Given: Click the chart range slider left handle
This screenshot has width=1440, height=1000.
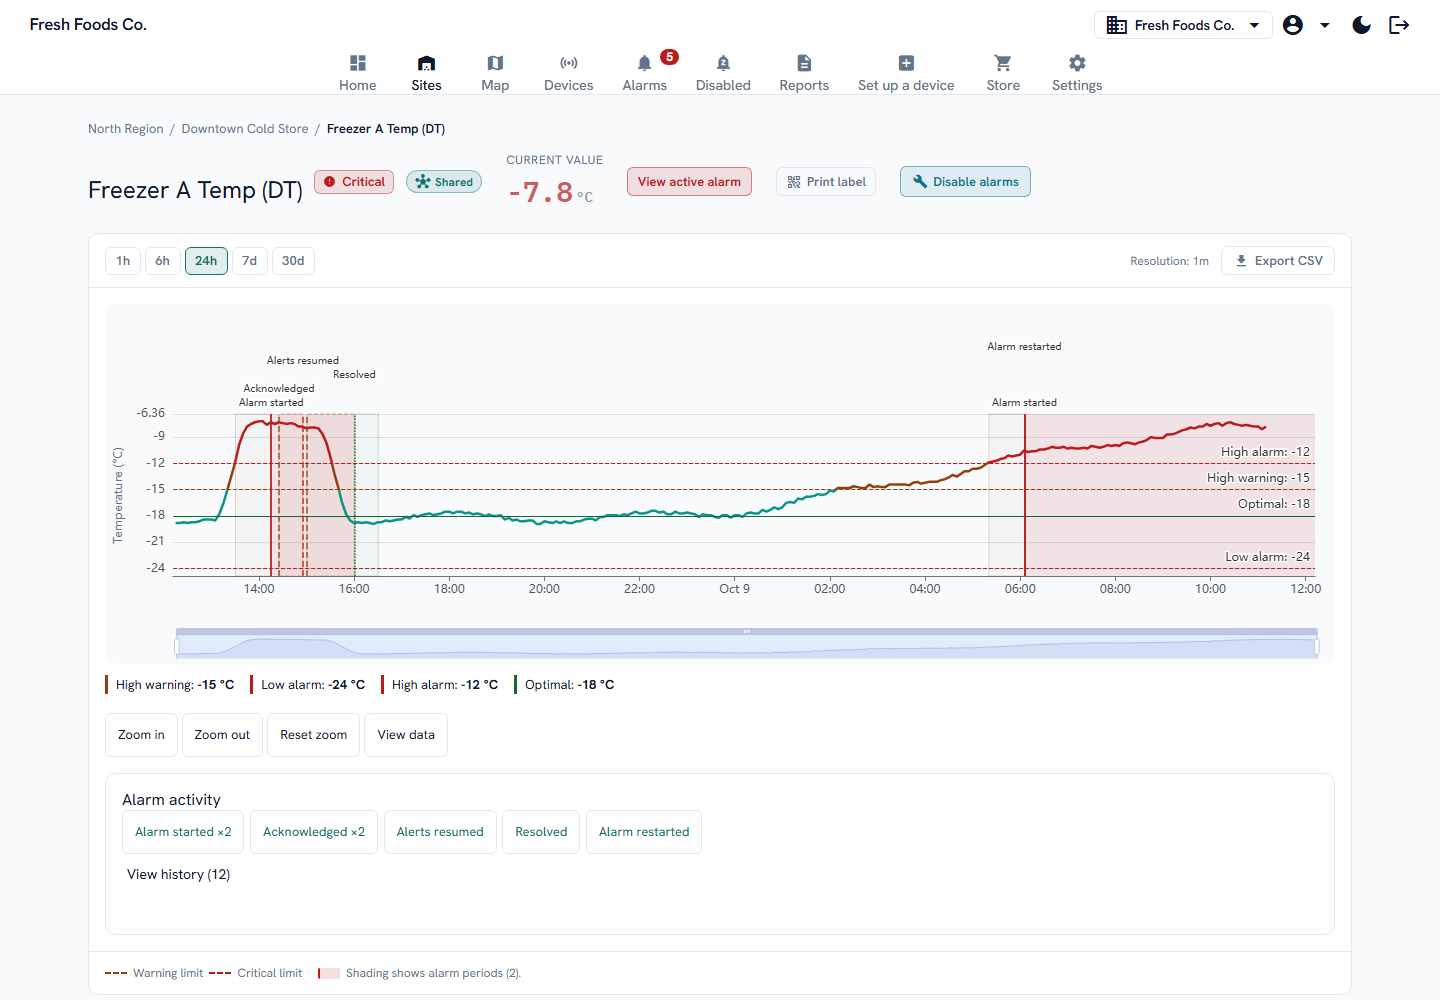Looking at the screenshot, I should pos(177,647).
